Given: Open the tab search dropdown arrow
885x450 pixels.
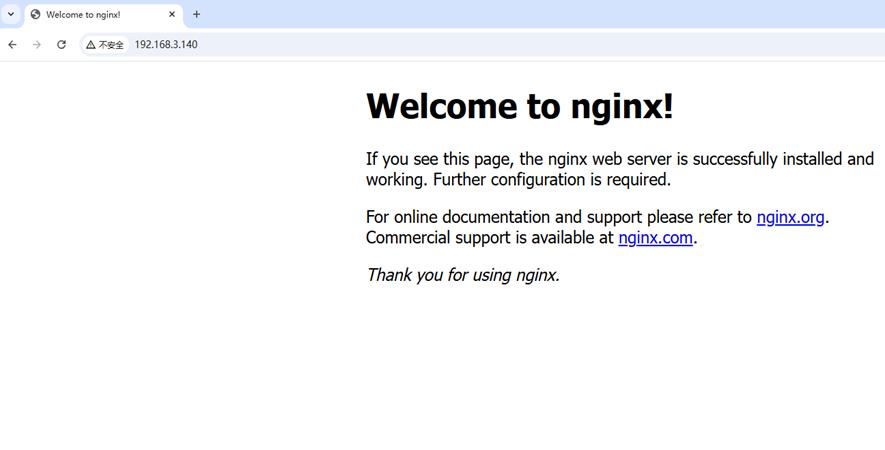Looking at the screenshot, I should click(x=11, y=14).
